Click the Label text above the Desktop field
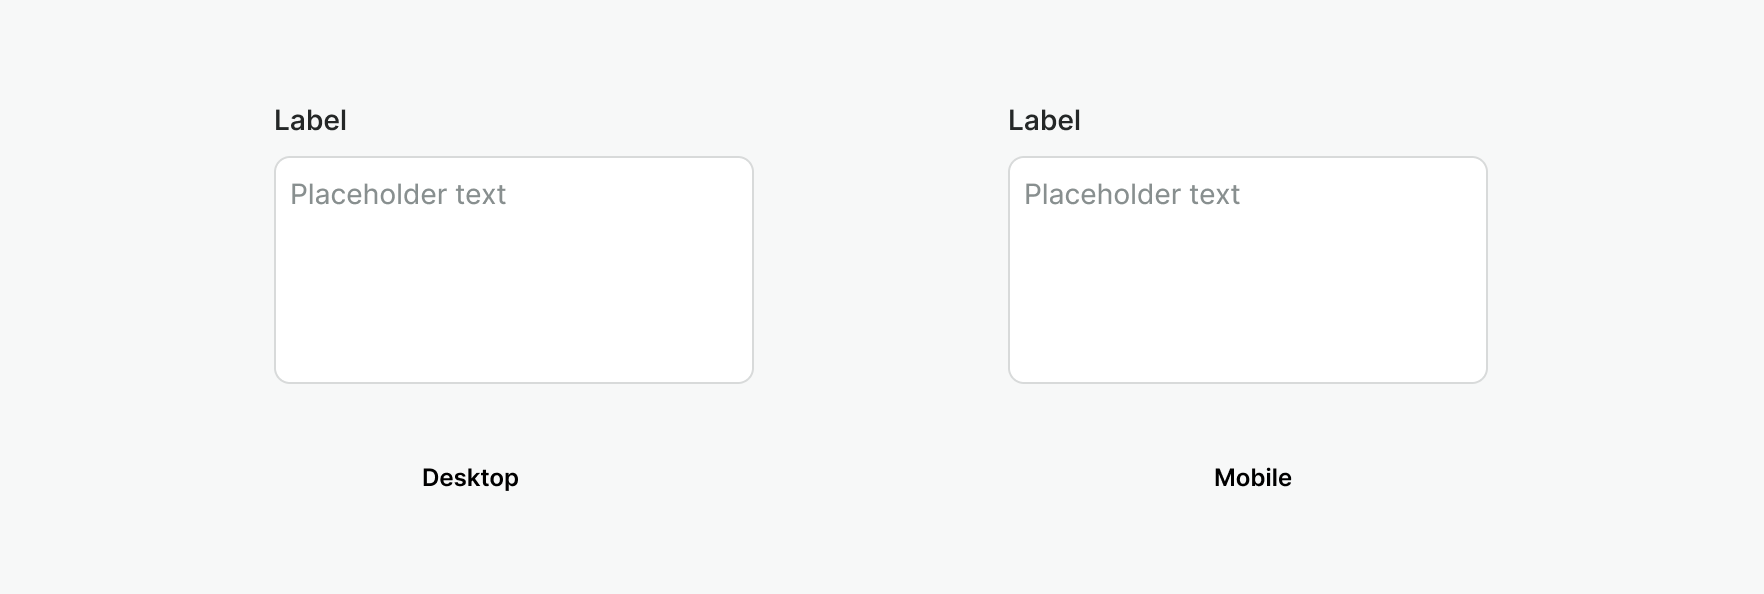The width and height of the screenshot is (1764, 594). coord(310,121)
